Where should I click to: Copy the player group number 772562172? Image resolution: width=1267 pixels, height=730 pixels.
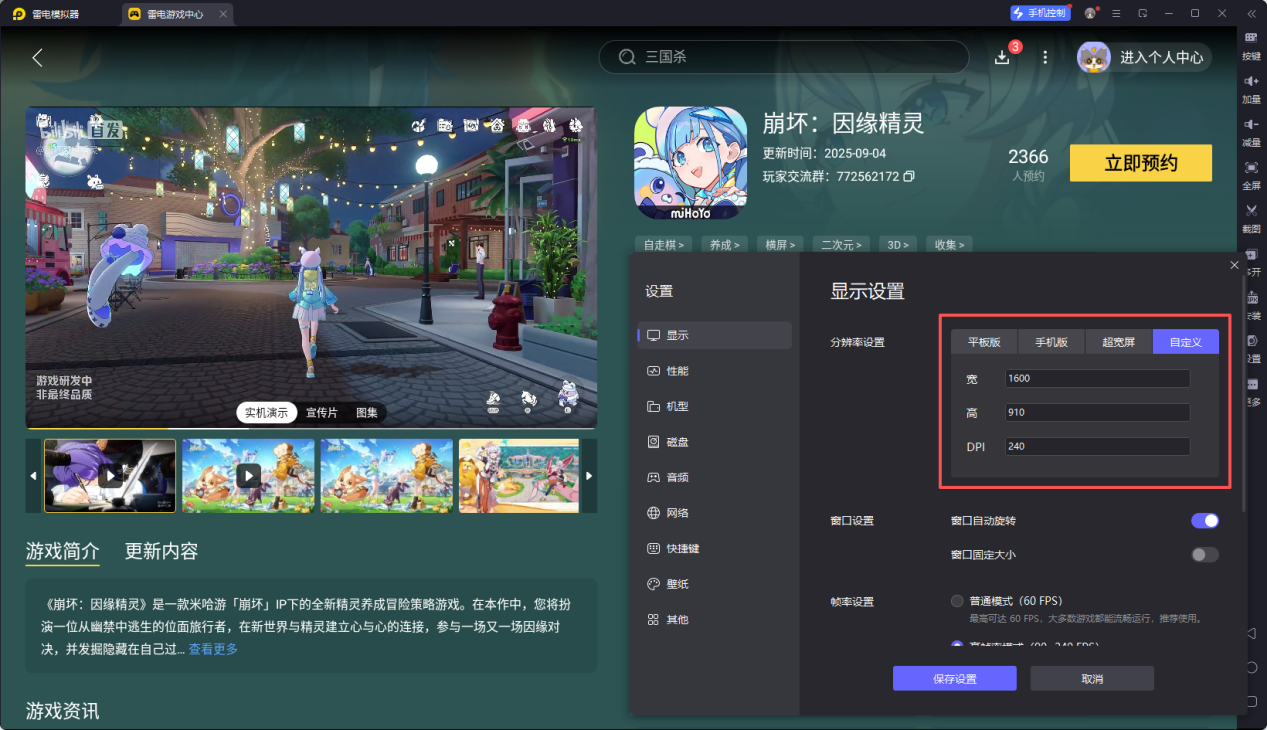[909, 177]
